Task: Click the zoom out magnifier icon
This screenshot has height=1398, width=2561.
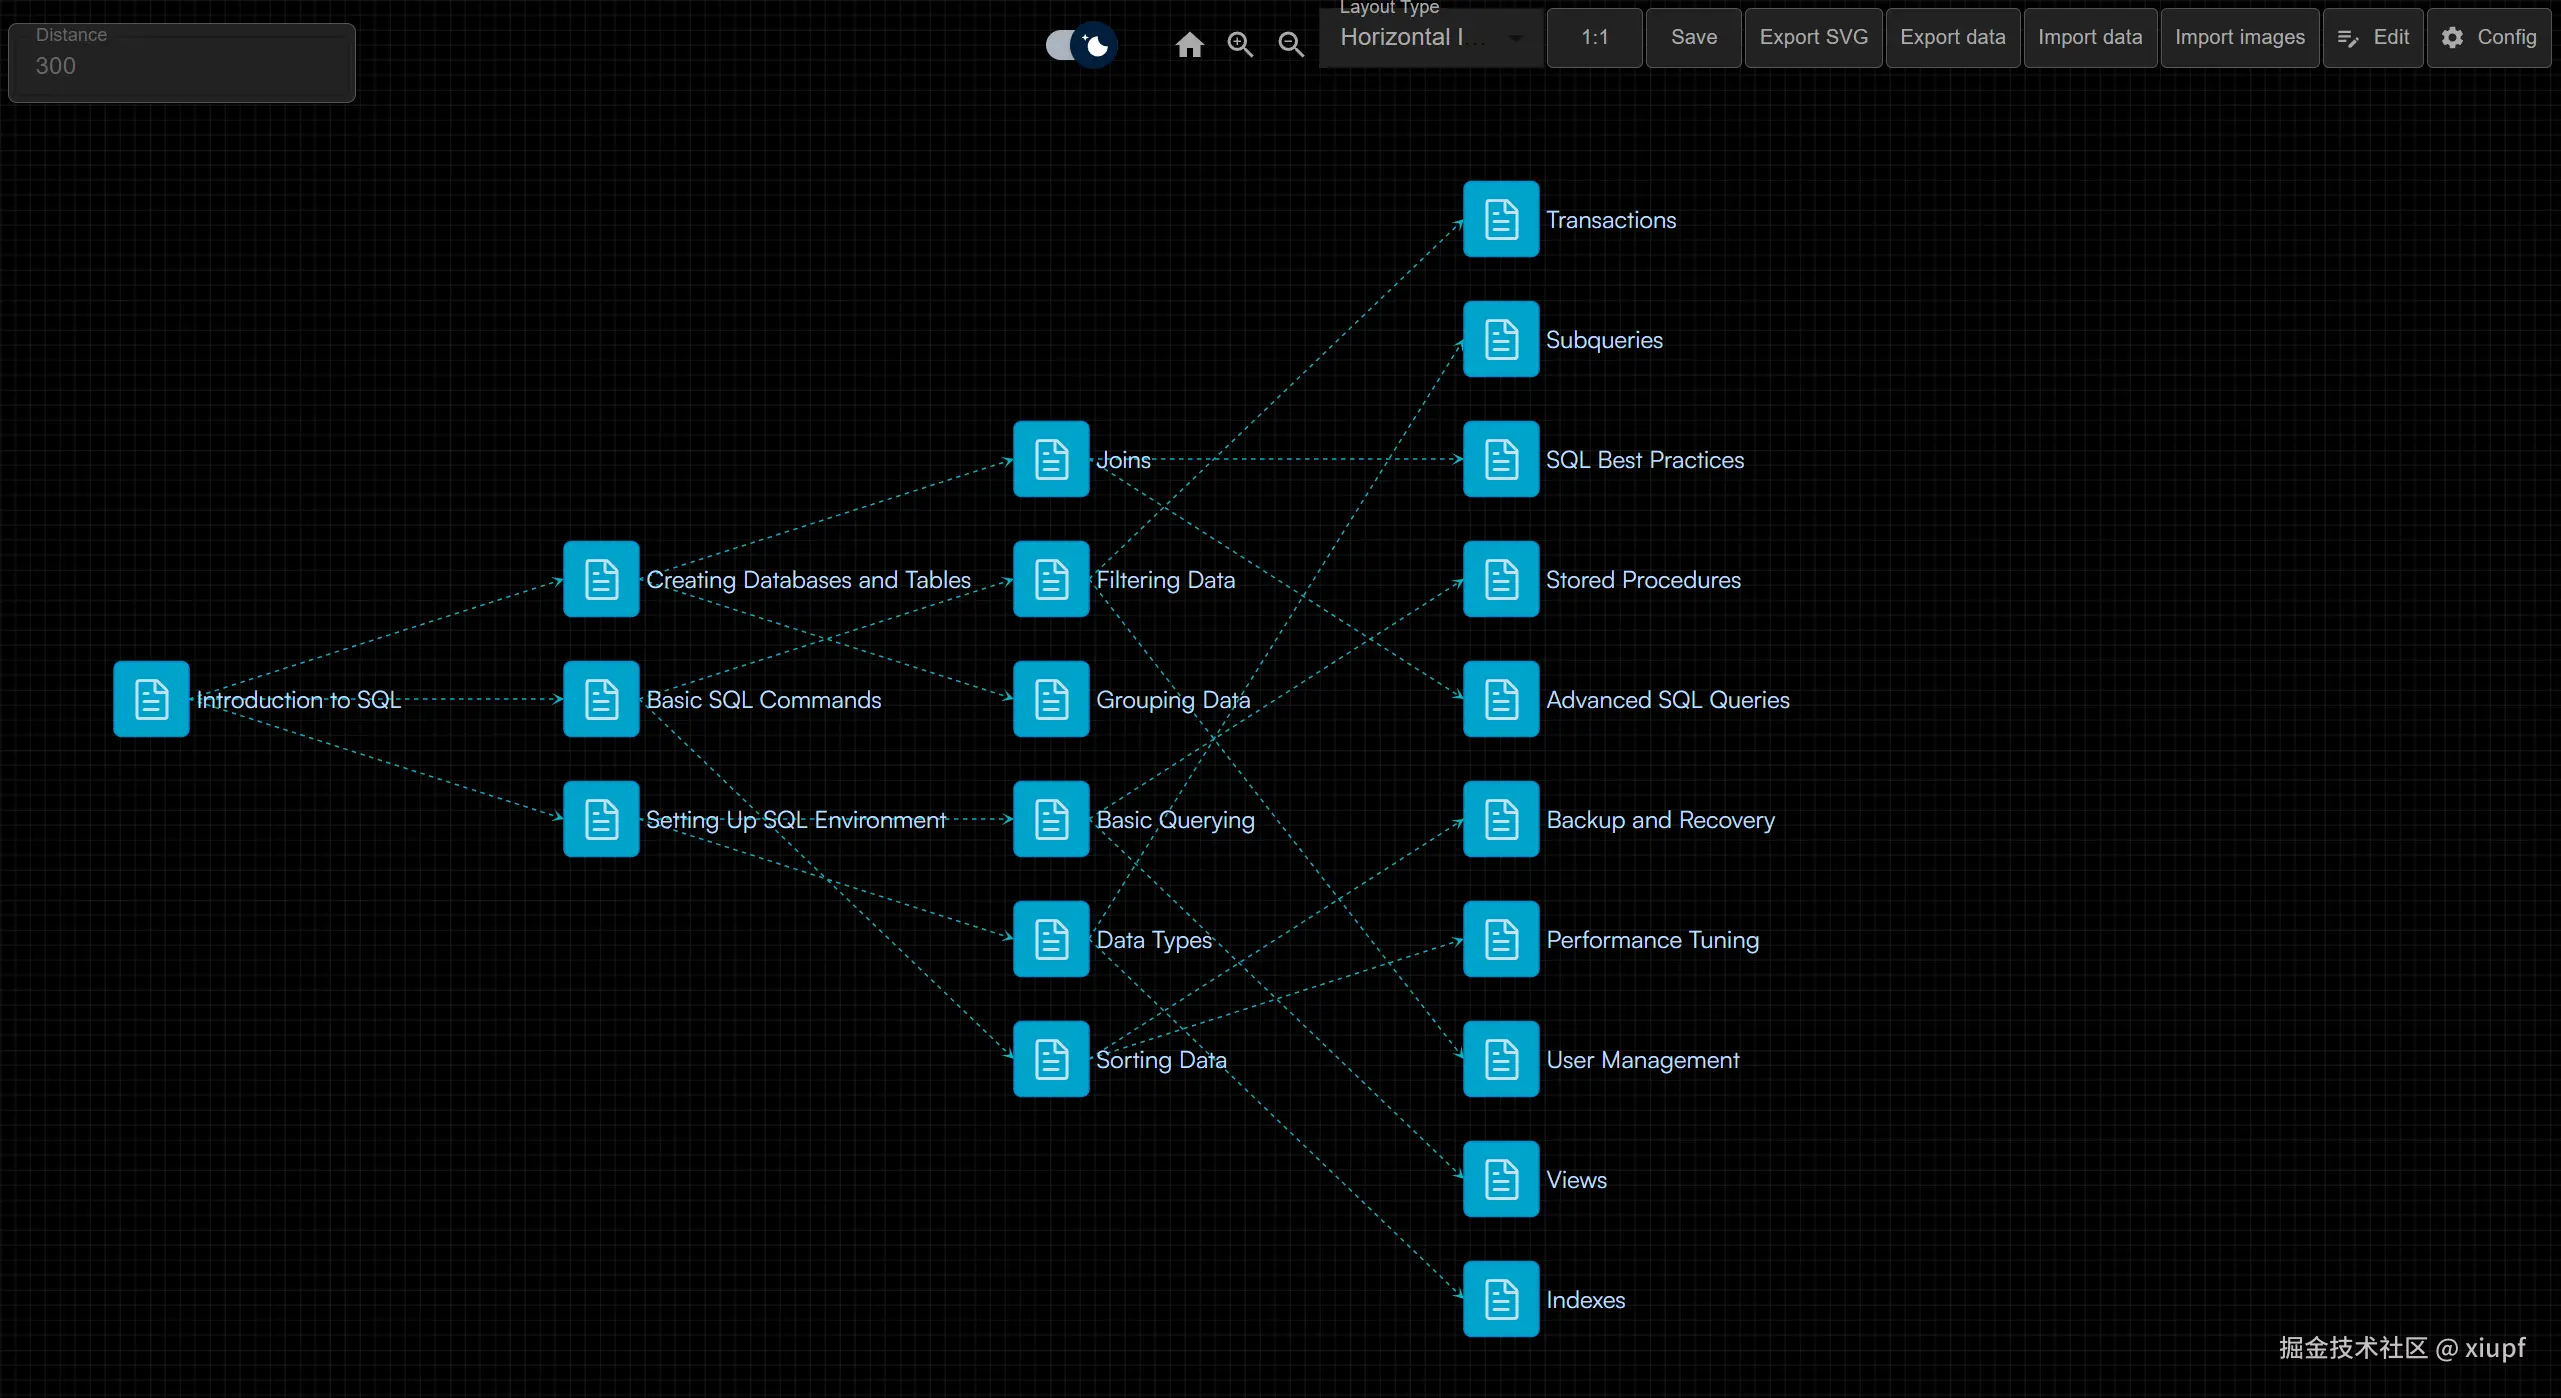Action: click(1291, 45)
